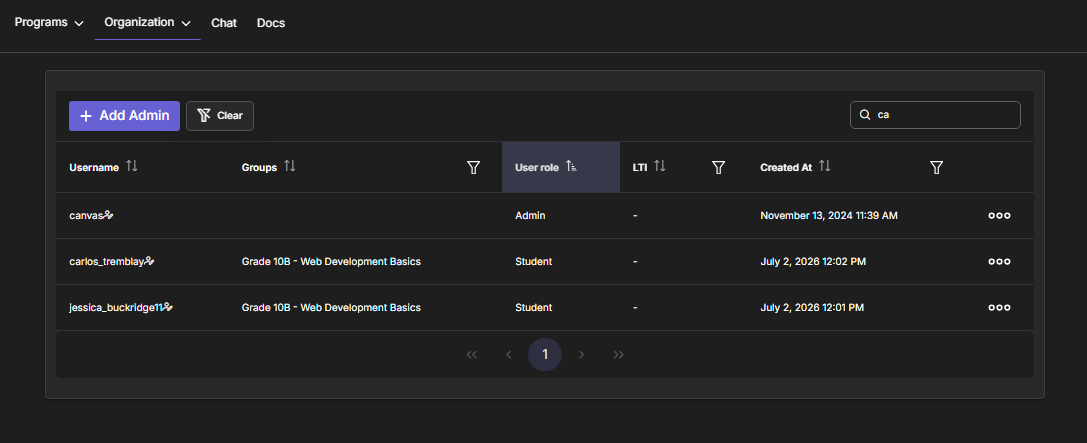Jump to the first page
Image resolution: width=1087 pixels, height=443 pixels.
coord(472,355)
